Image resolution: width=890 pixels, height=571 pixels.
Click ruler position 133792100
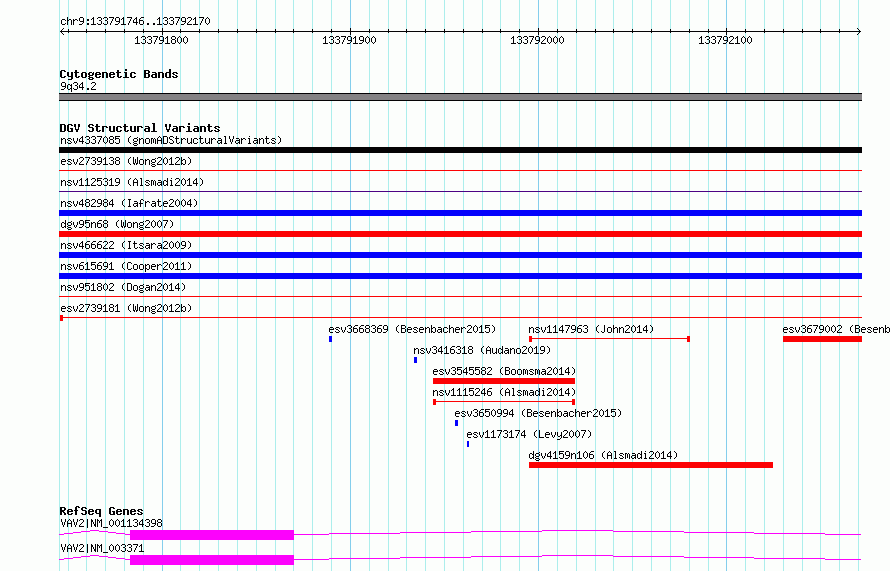coord(725,40)
